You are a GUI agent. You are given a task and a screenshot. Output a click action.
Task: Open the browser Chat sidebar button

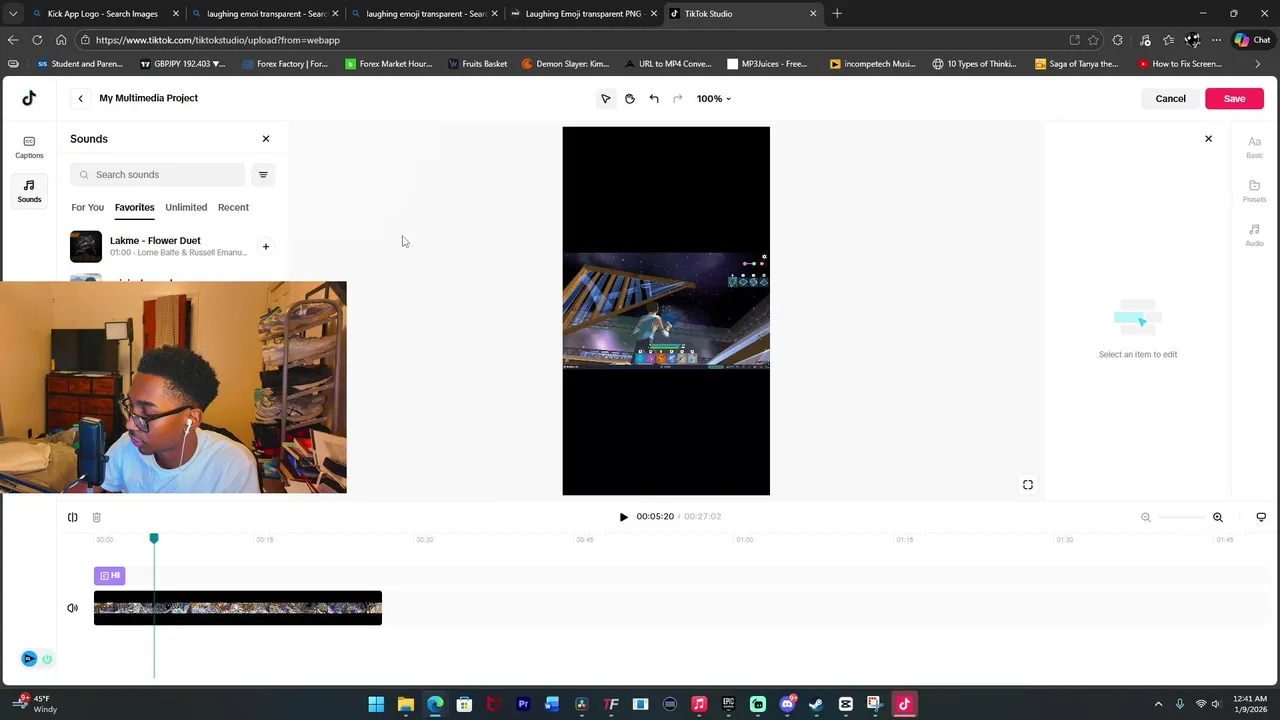click(x=1252, y=40)
